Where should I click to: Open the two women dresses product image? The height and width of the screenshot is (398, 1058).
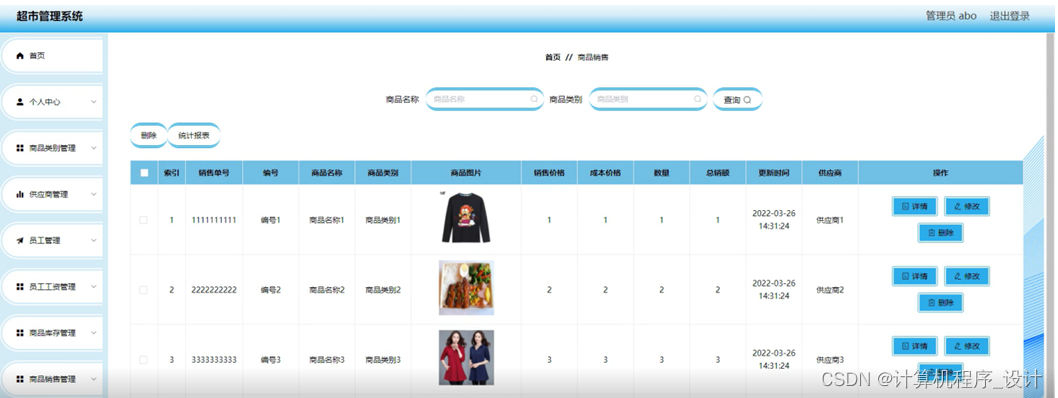(466, 358)
